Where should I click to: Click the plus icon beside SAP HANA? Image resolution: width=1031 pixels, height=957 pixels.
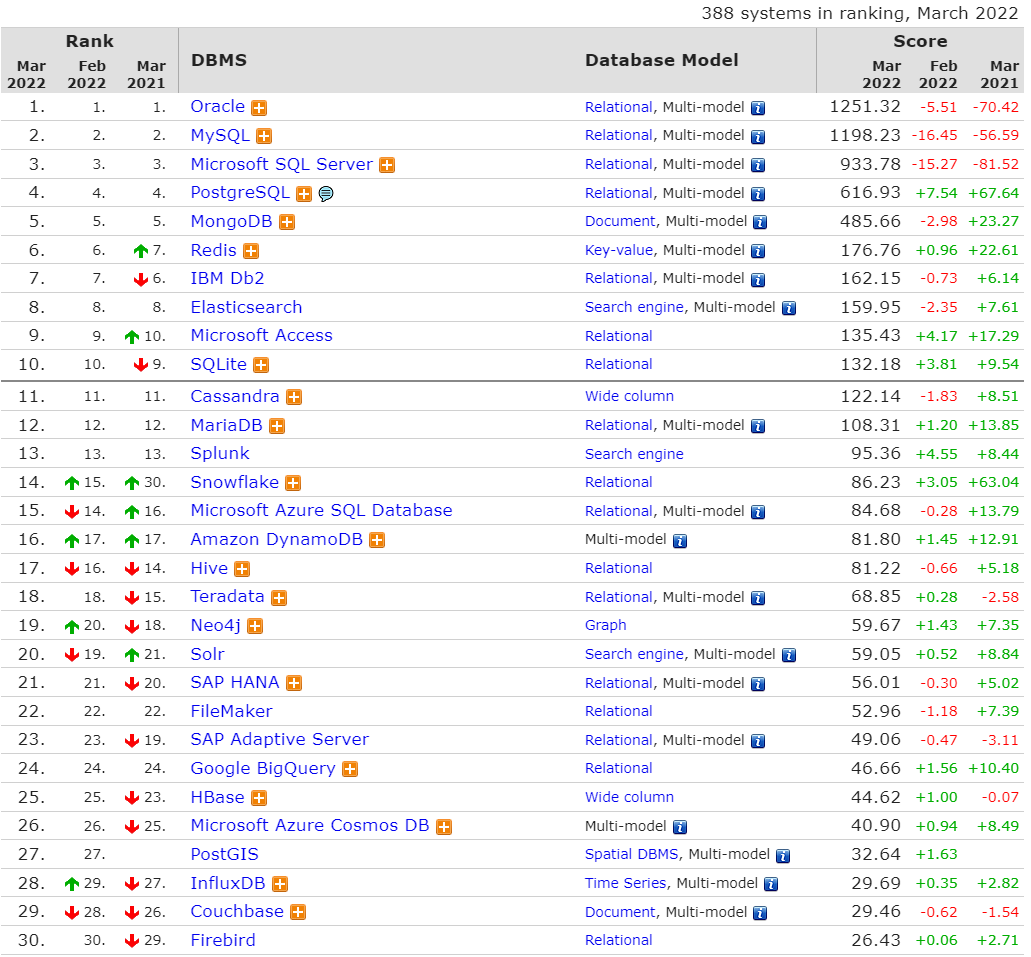[294, 683]
